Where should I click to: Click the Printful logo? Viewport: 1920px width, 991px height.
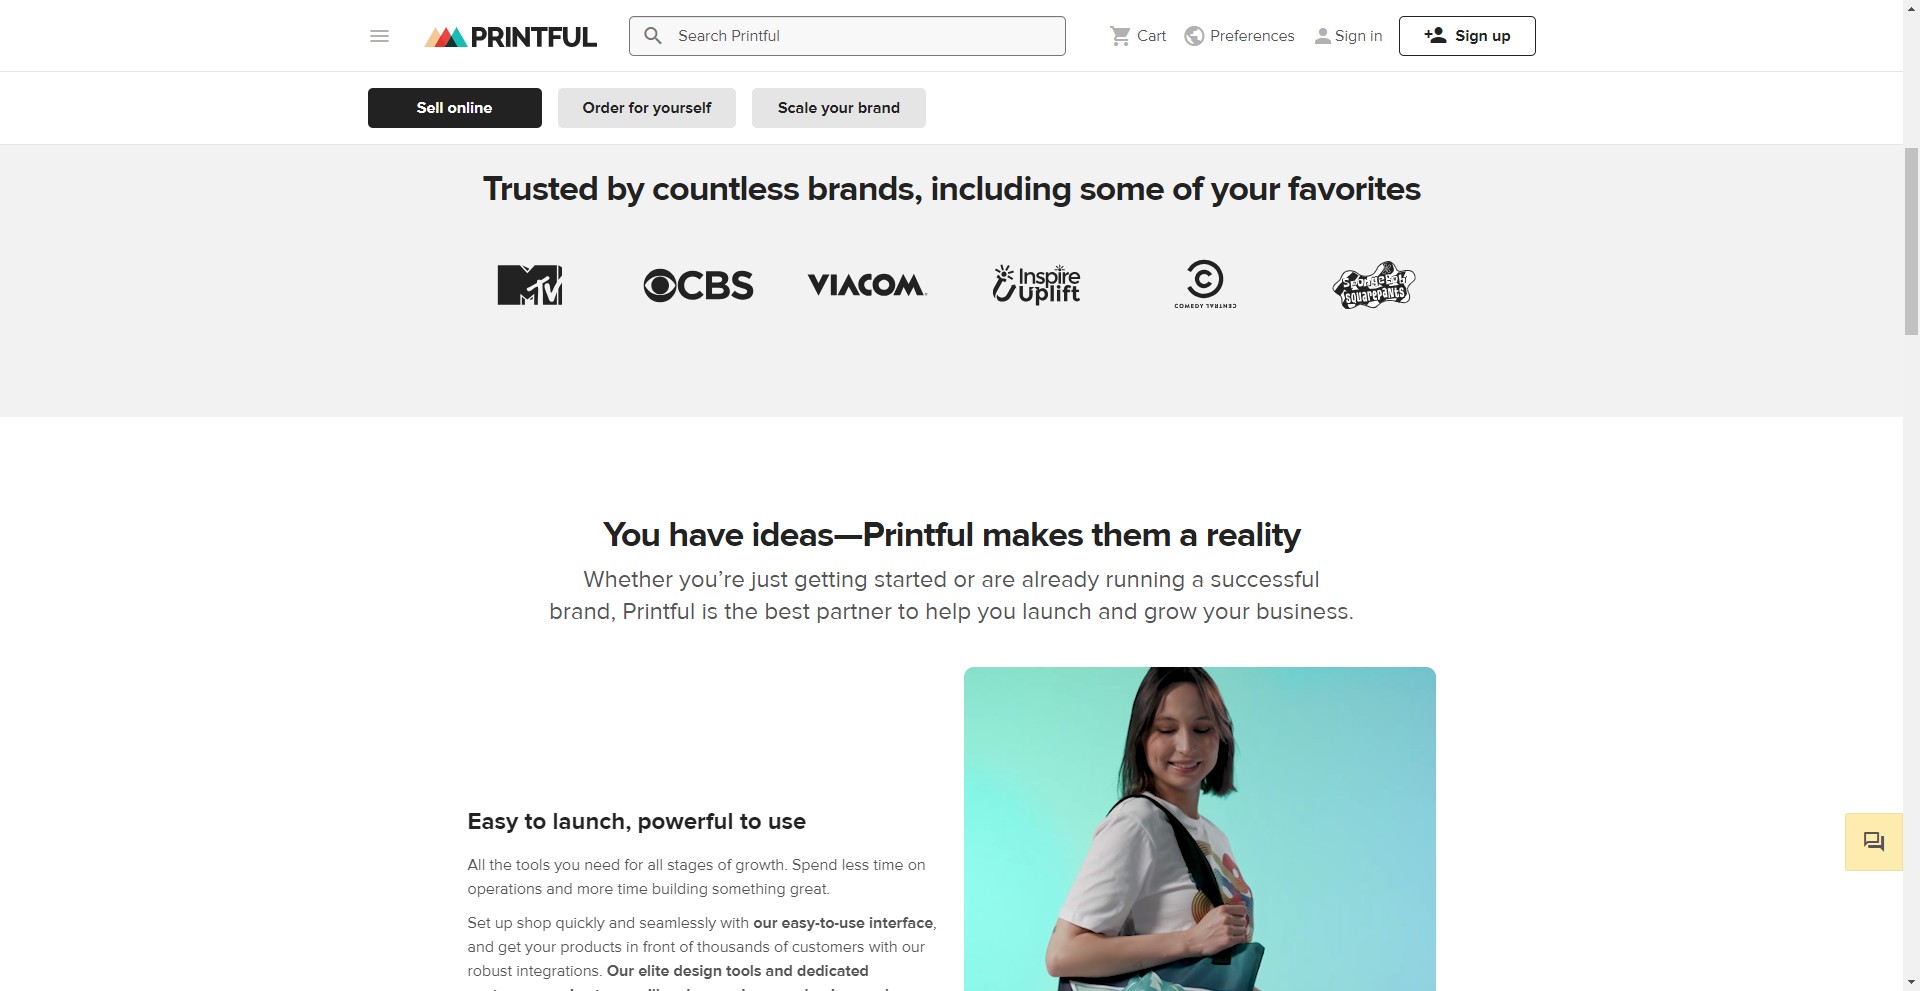(510, 37)
